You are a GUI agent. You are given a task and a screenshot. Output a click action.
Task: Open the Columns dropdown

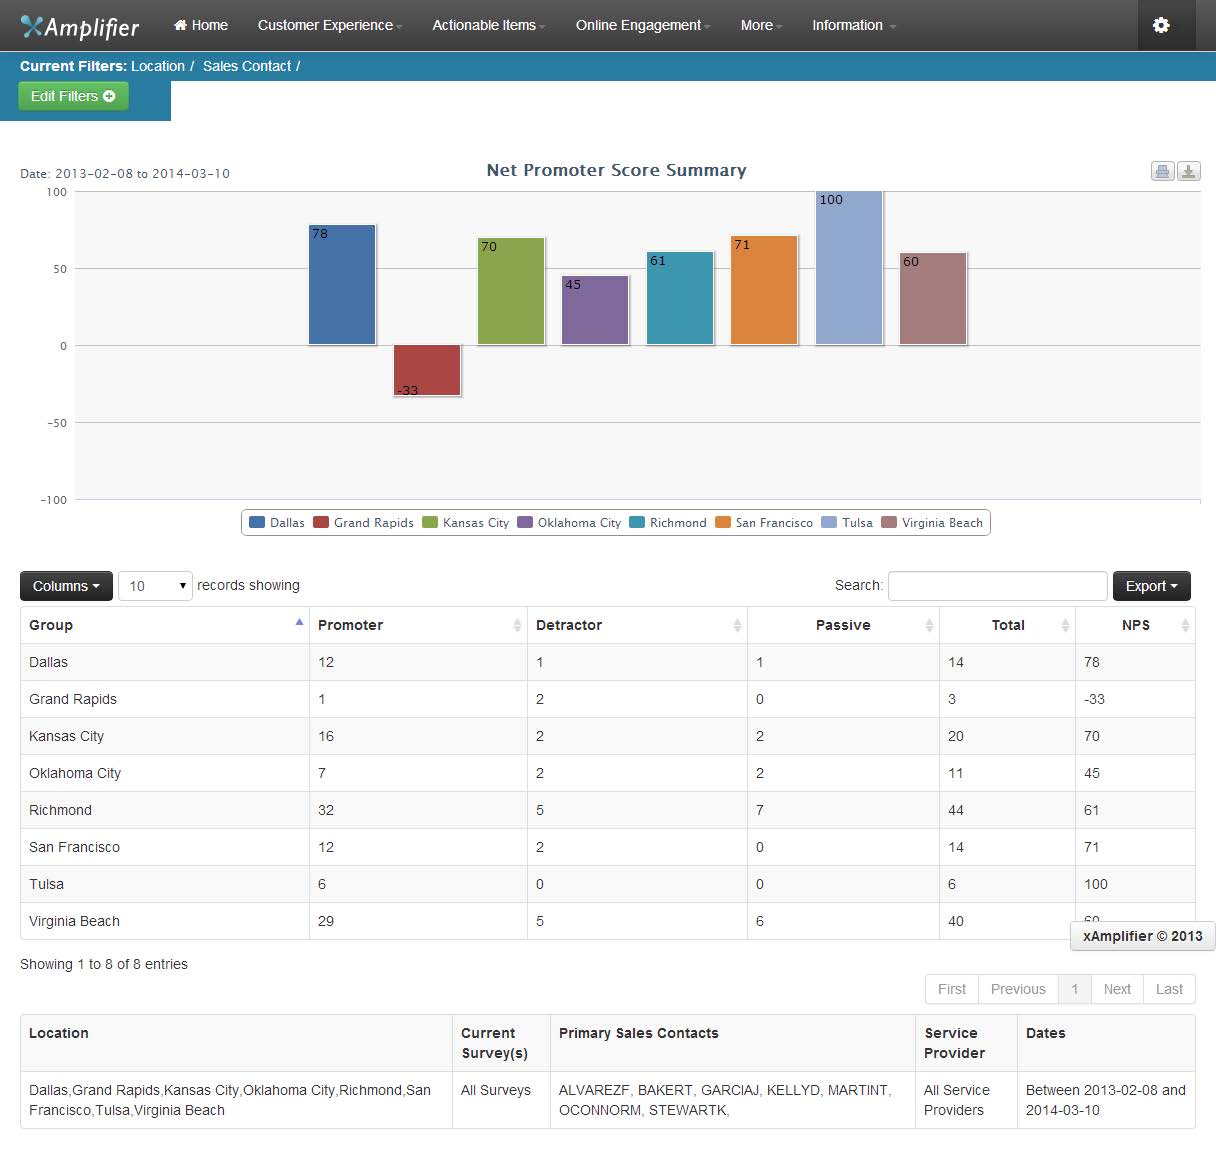(x=66, y=586)
